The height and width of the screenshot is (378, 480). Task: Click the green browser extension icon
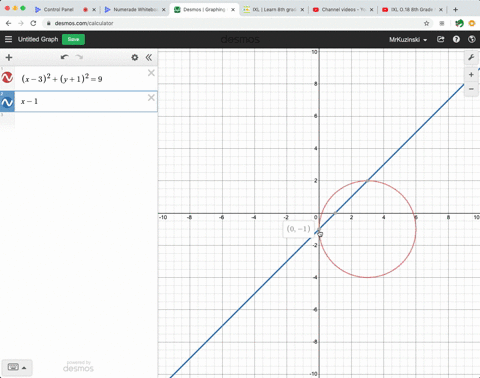click(x=459, y=23)
